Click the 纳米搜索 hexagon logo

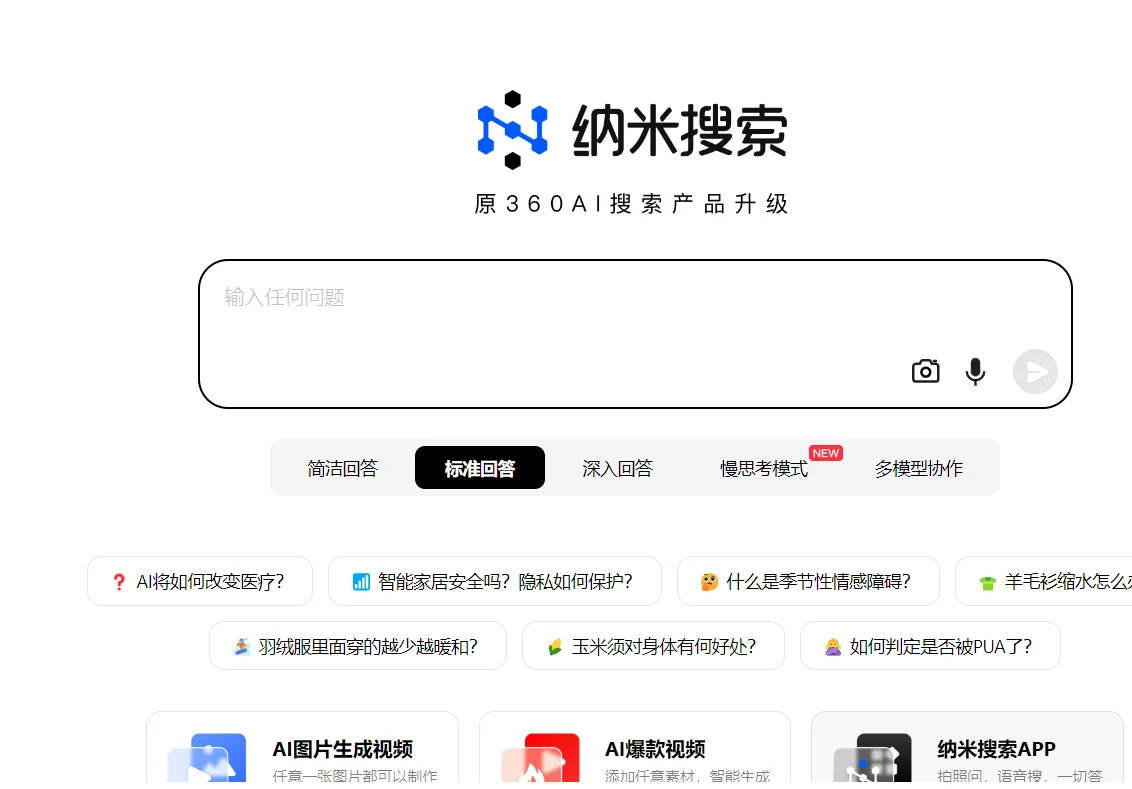(513, 130)
